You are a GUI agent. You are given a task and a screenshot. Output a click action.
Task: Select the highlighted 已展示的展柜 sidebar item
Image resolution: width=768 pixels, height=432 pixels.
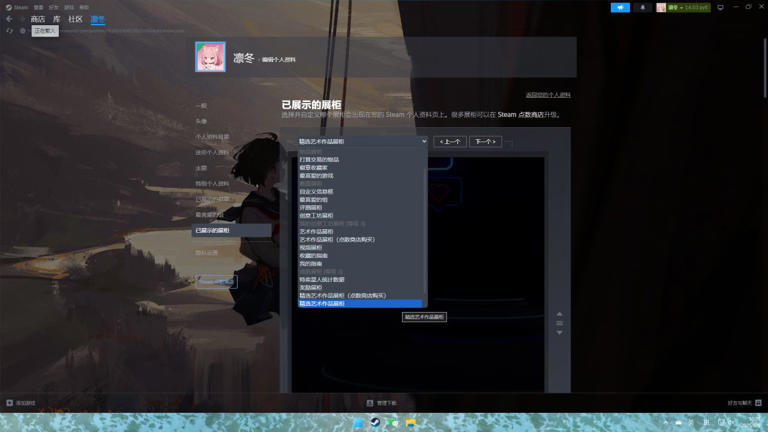coord(231,230)
